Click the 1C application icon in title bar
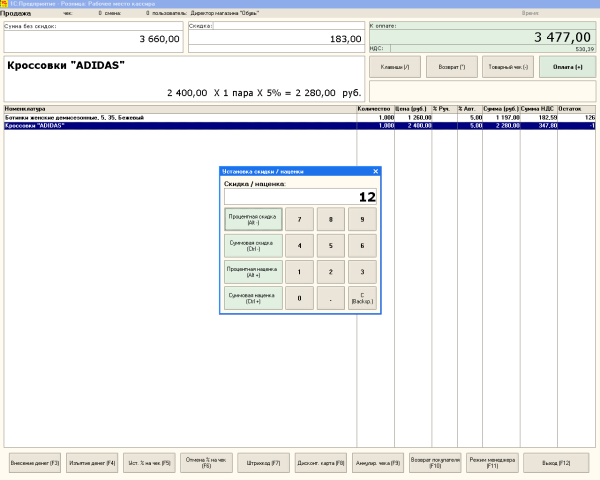600x480 pixels. [x=3, y=3]
